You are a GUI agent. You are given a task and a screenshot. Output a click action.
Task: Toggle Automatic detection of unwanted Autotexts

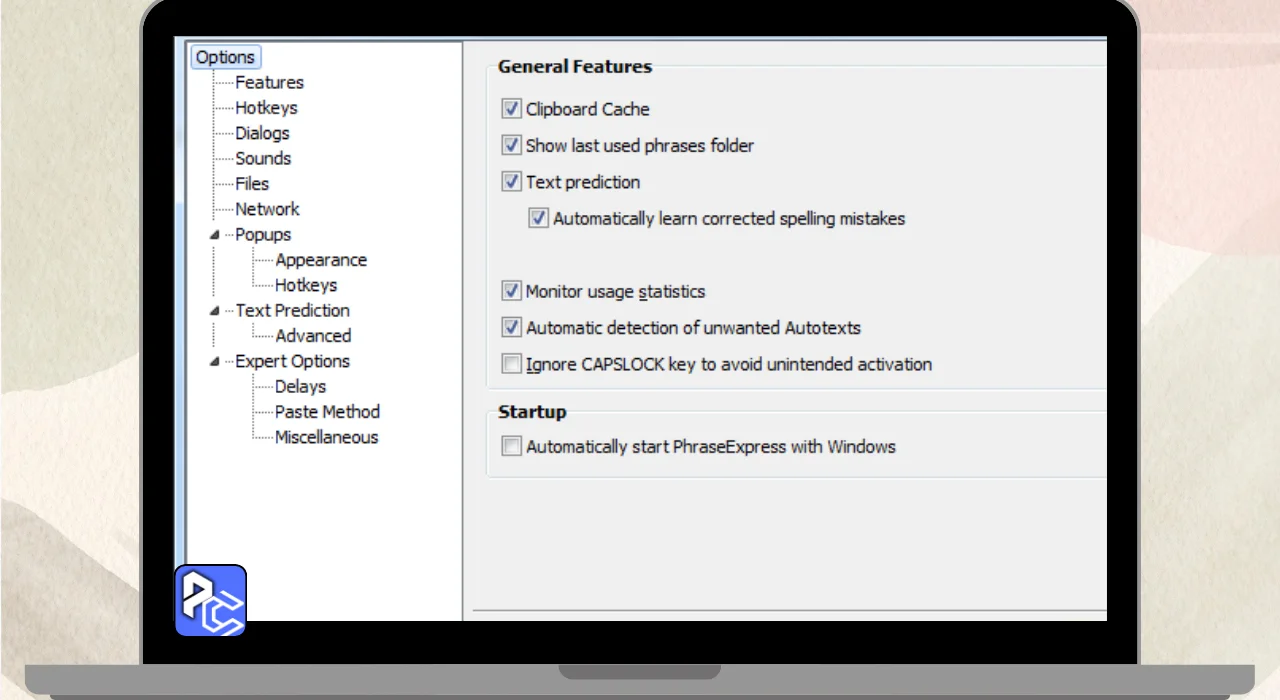point(512,327)
